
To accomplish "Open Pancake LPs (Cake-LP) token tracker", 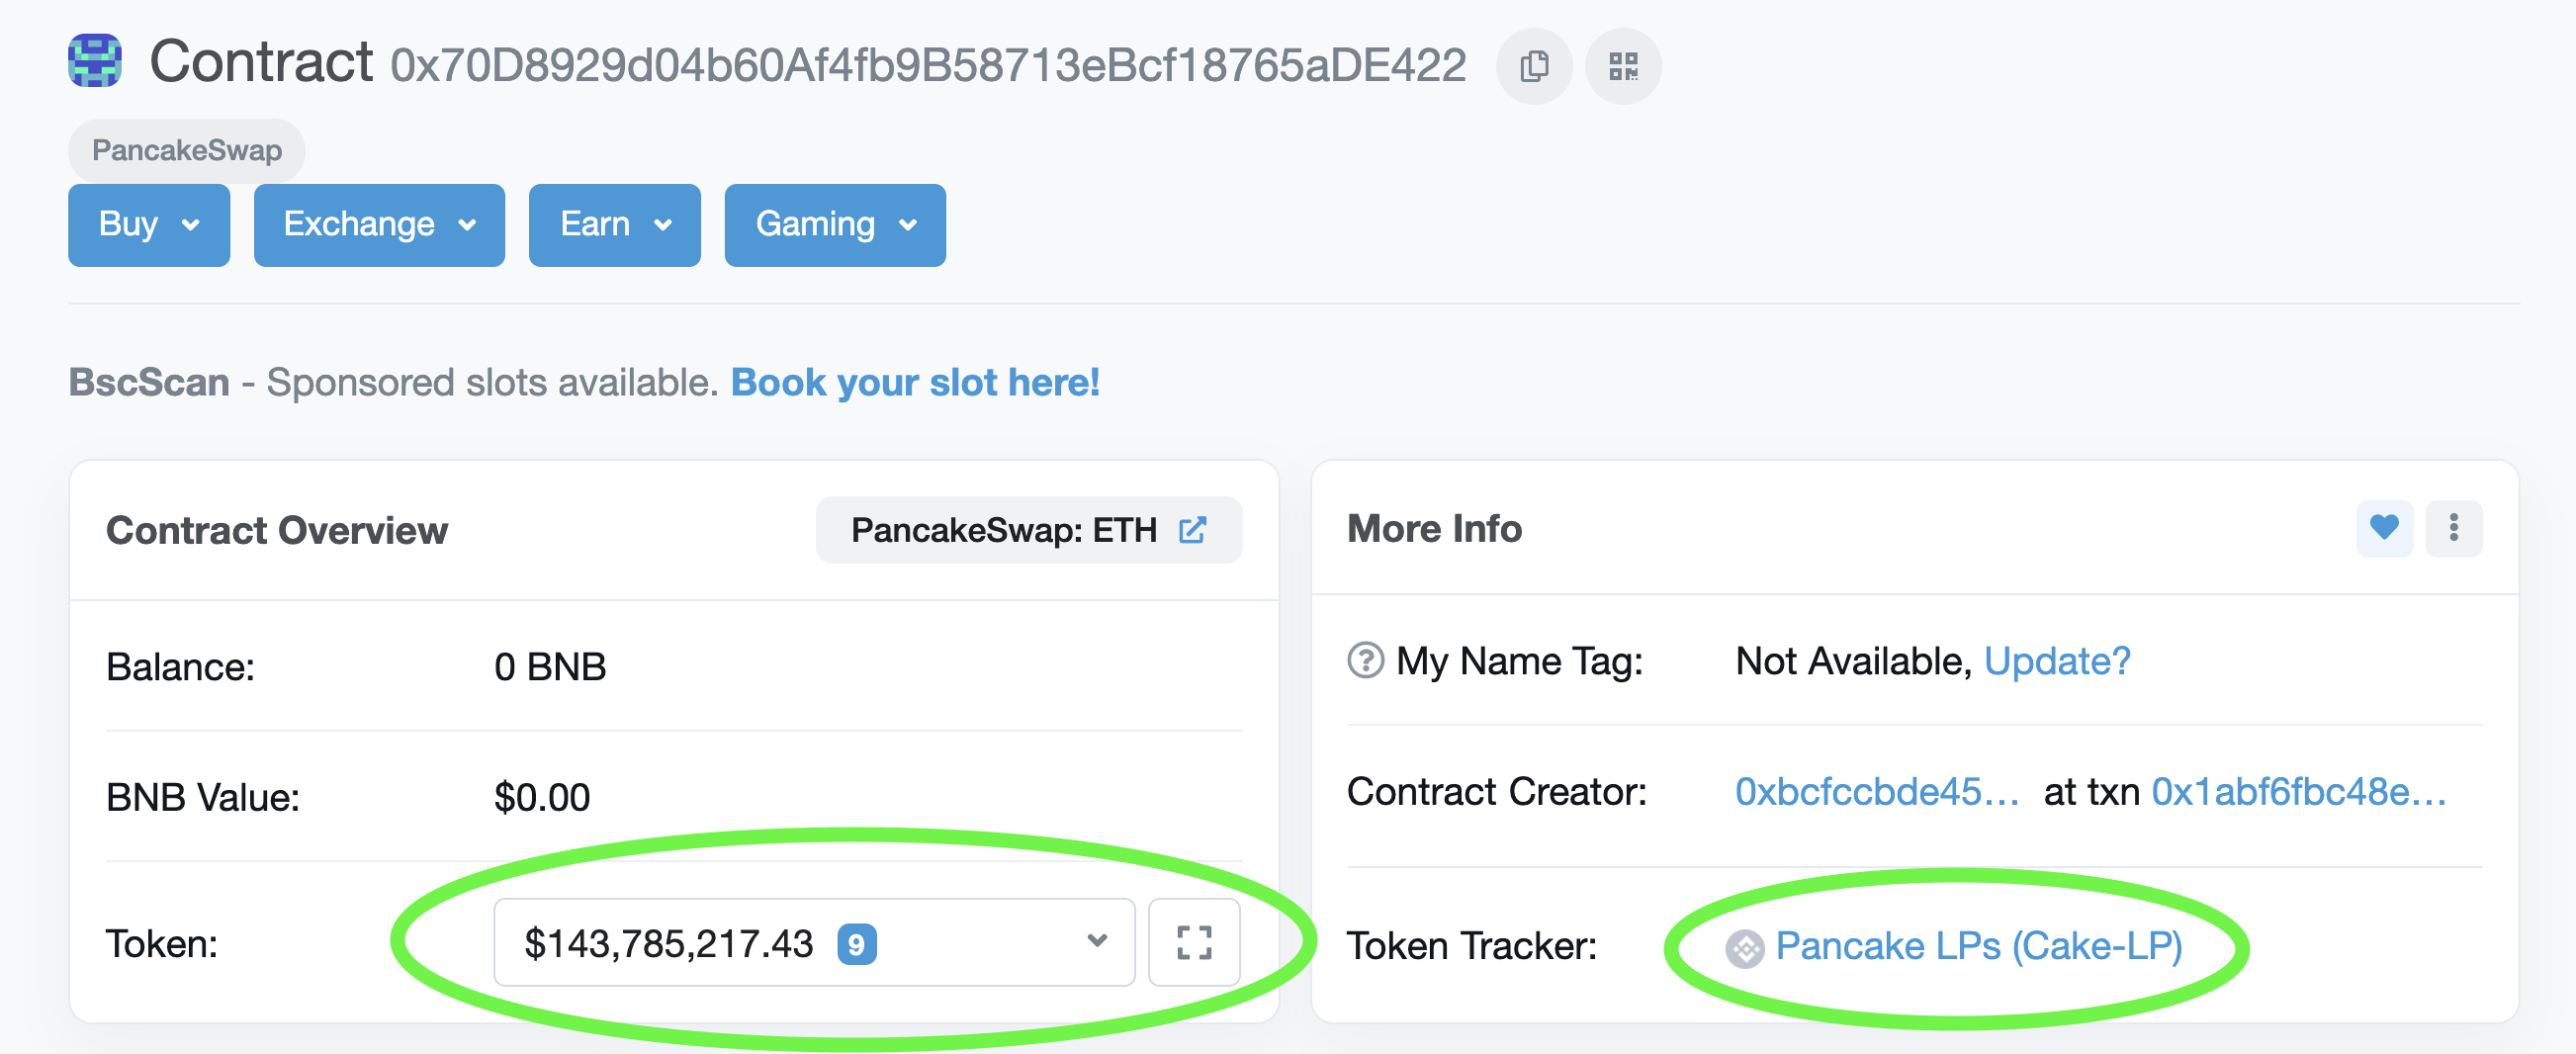I will pos(1979,946).
